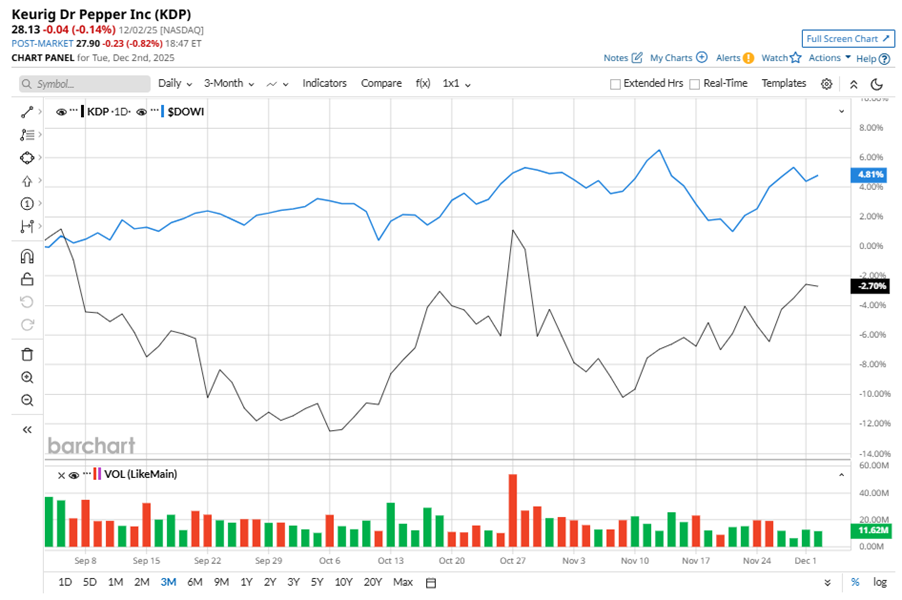Open the 1x1 grid layout dropdown

[x=457, y=83]
